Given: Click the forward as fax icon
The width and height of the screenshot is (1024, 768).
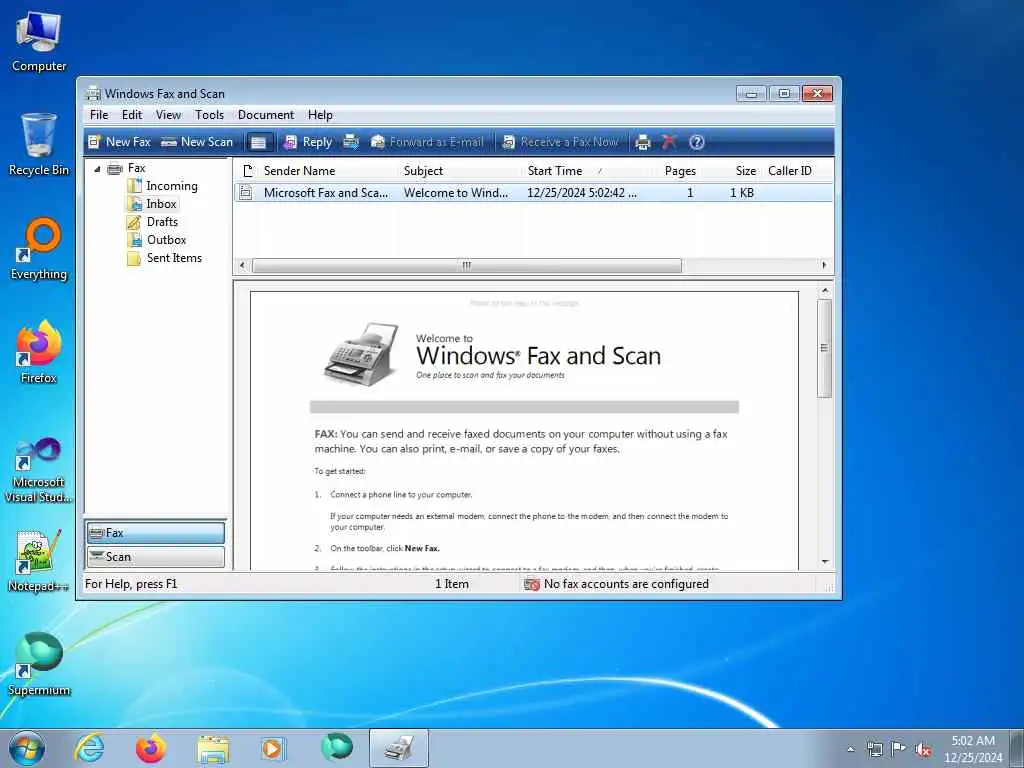Looking at the screenshot, I should (351, 142).
